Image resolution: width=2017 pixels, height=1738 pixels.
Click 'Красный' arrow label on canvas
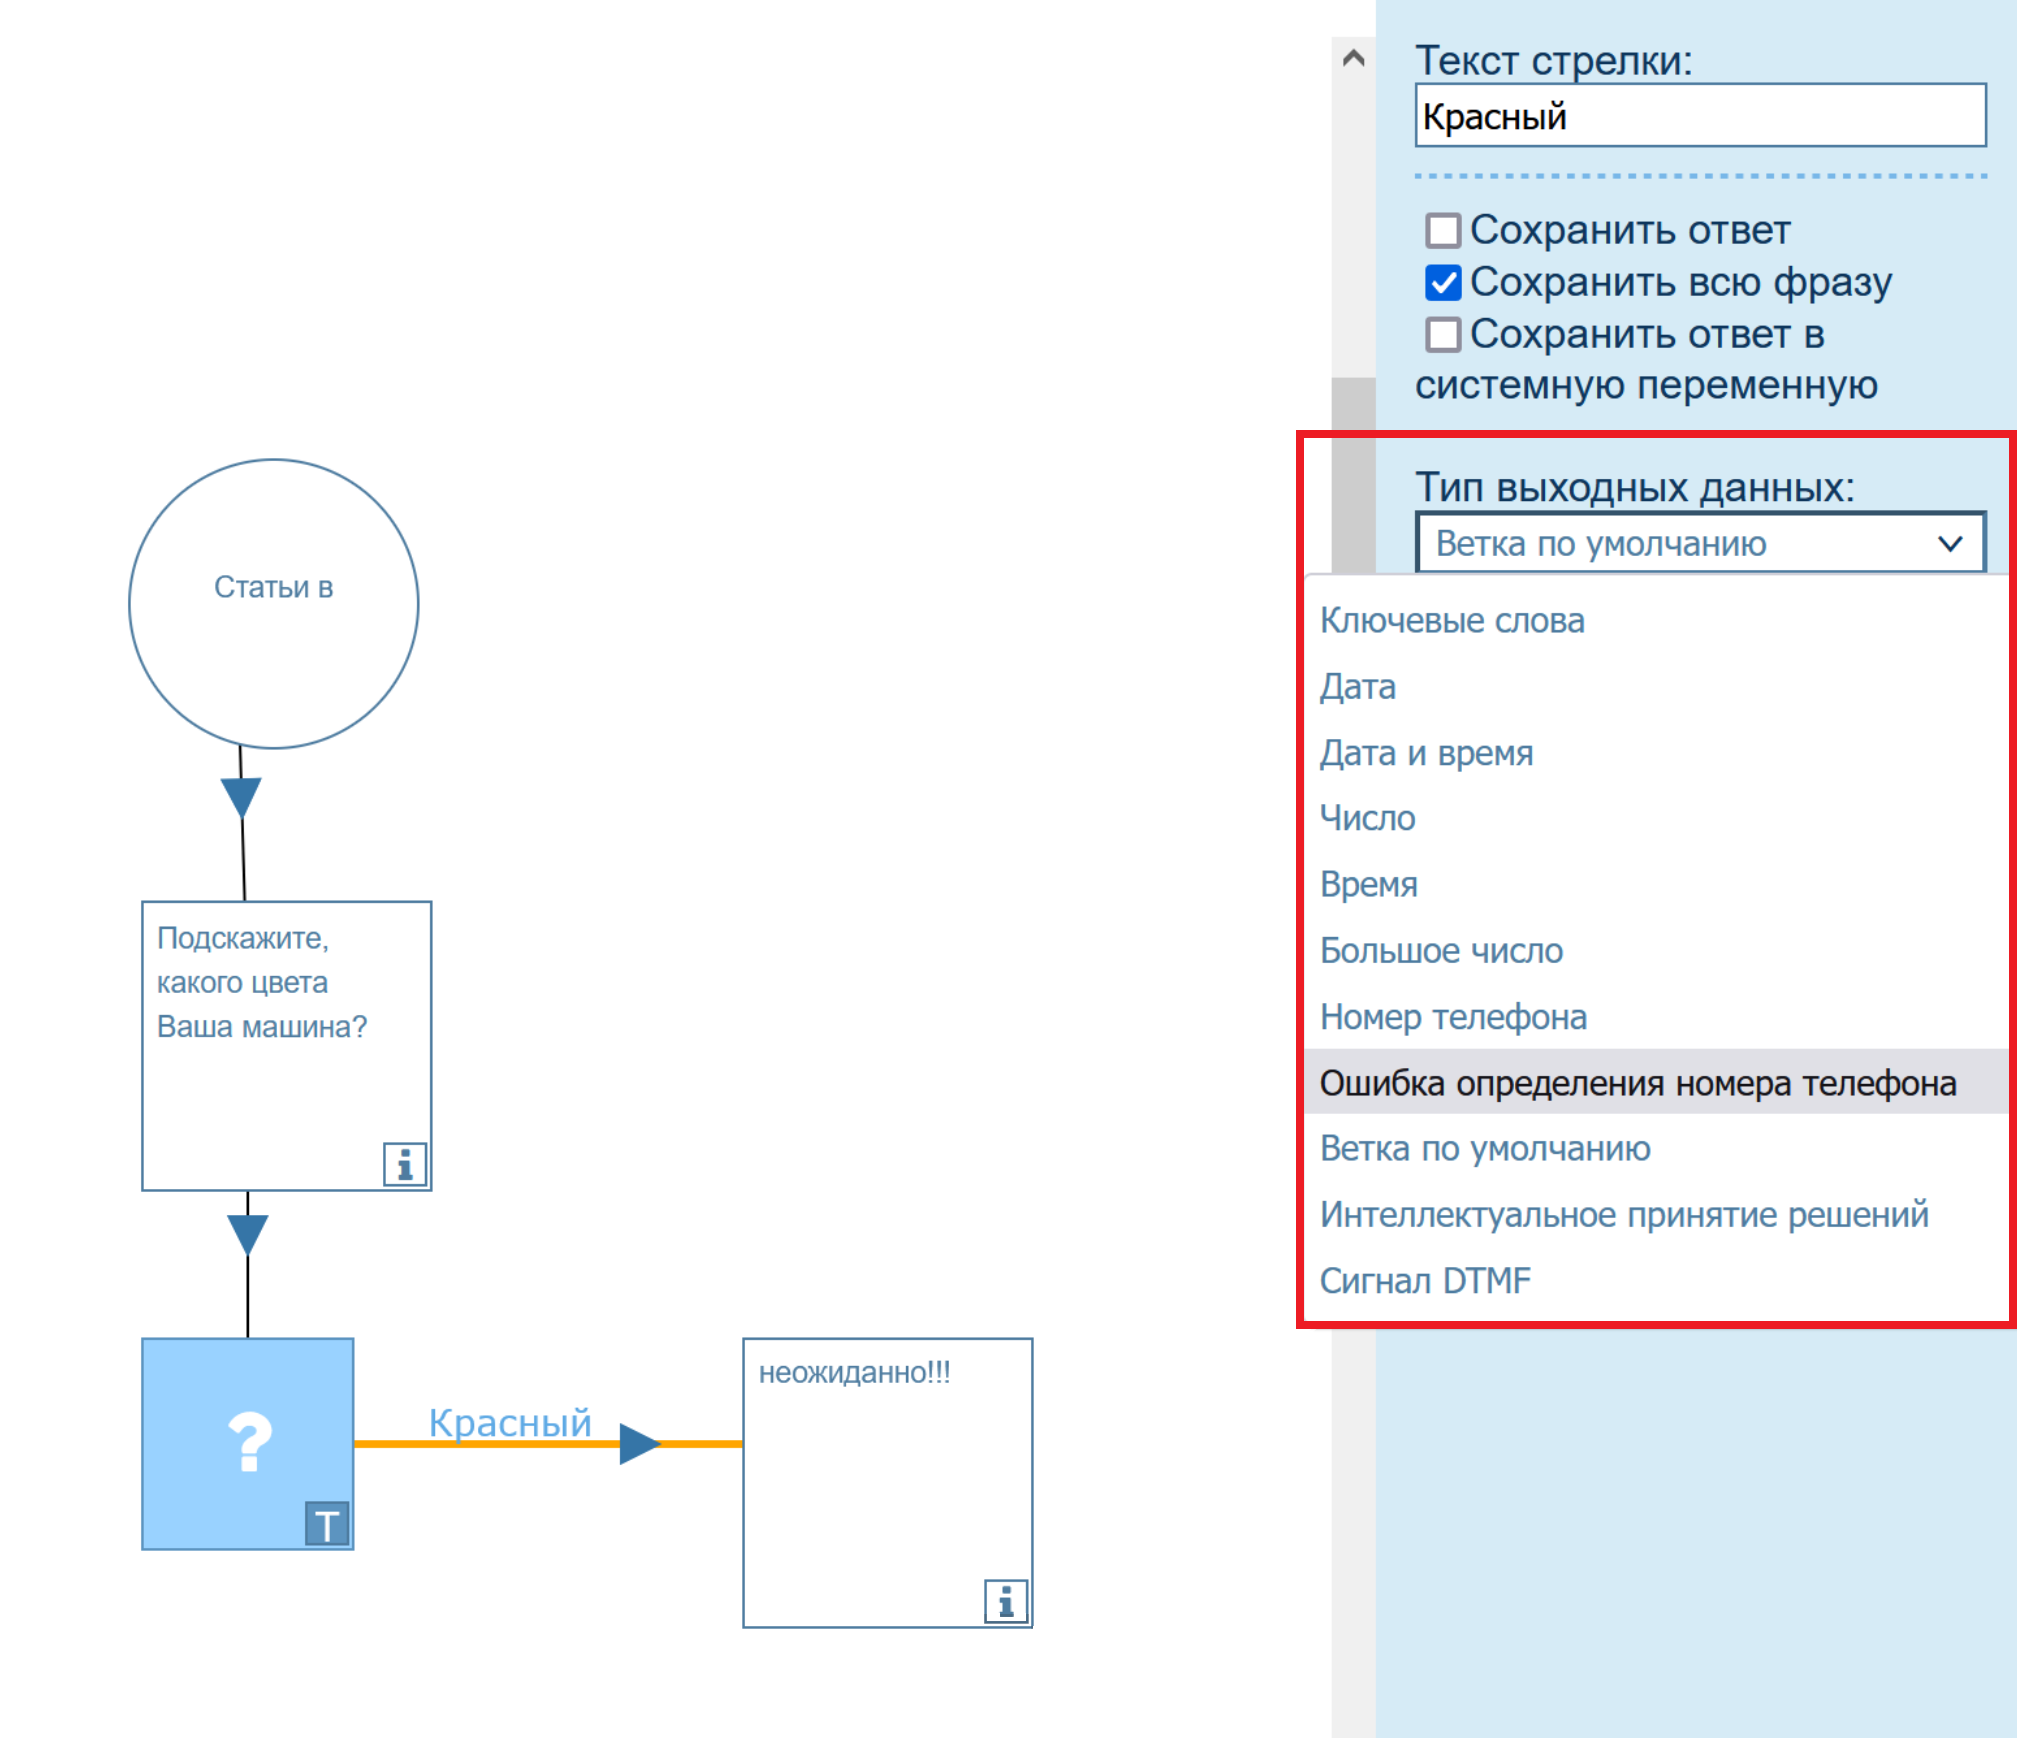click(x=510, y=1422)
